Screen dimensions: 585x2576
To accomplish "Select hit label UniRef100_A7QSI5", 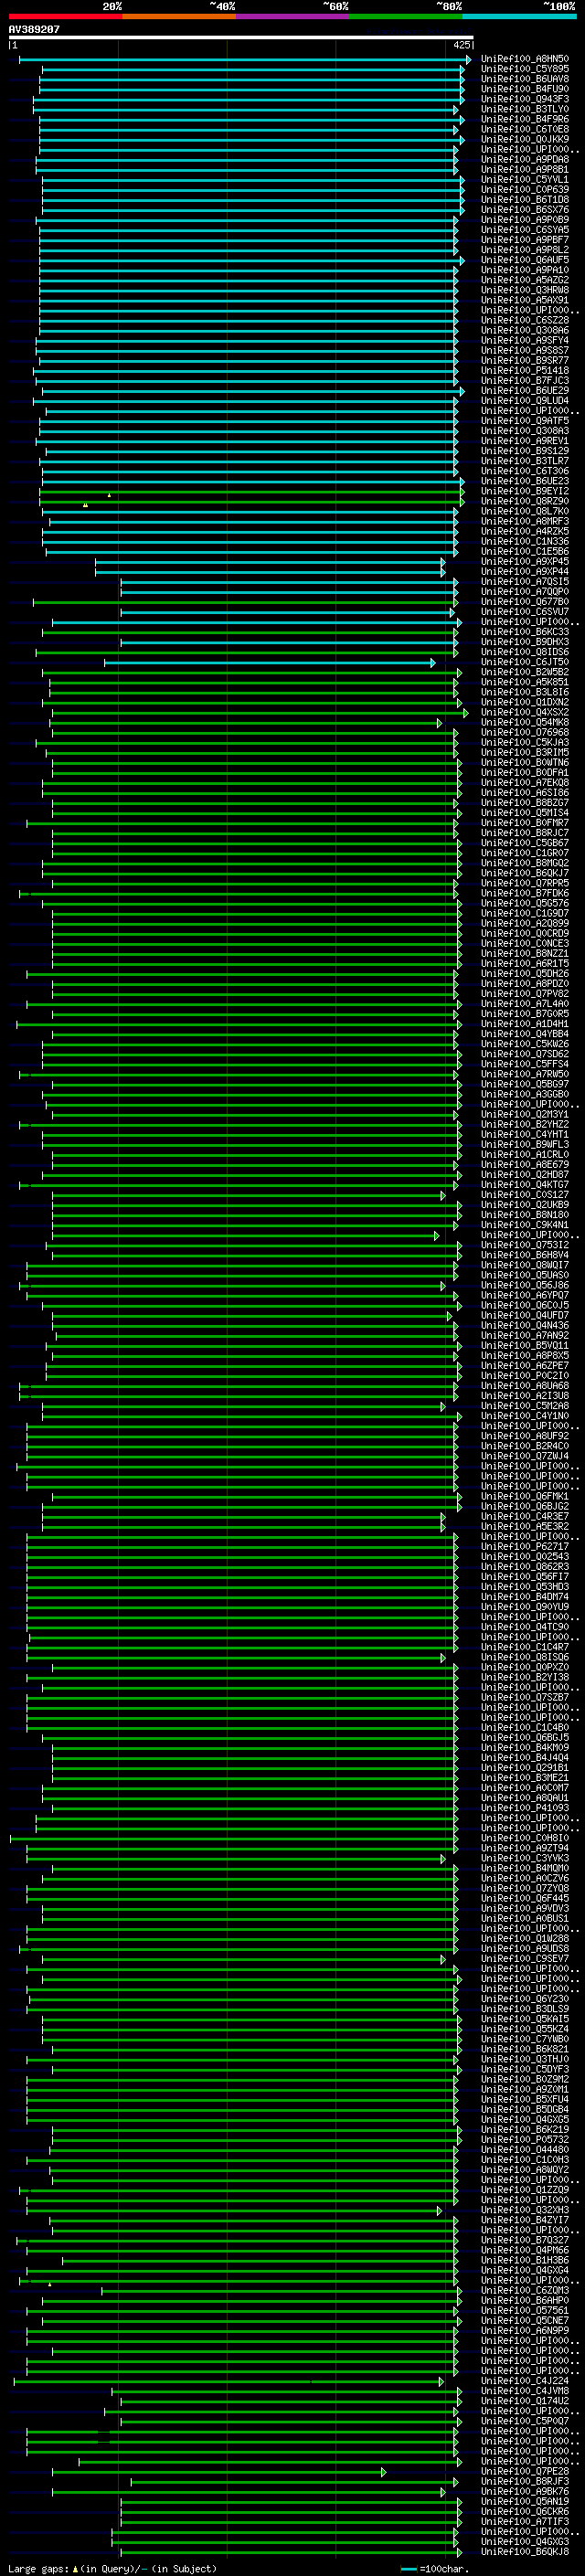I will [x=524, y=582].
